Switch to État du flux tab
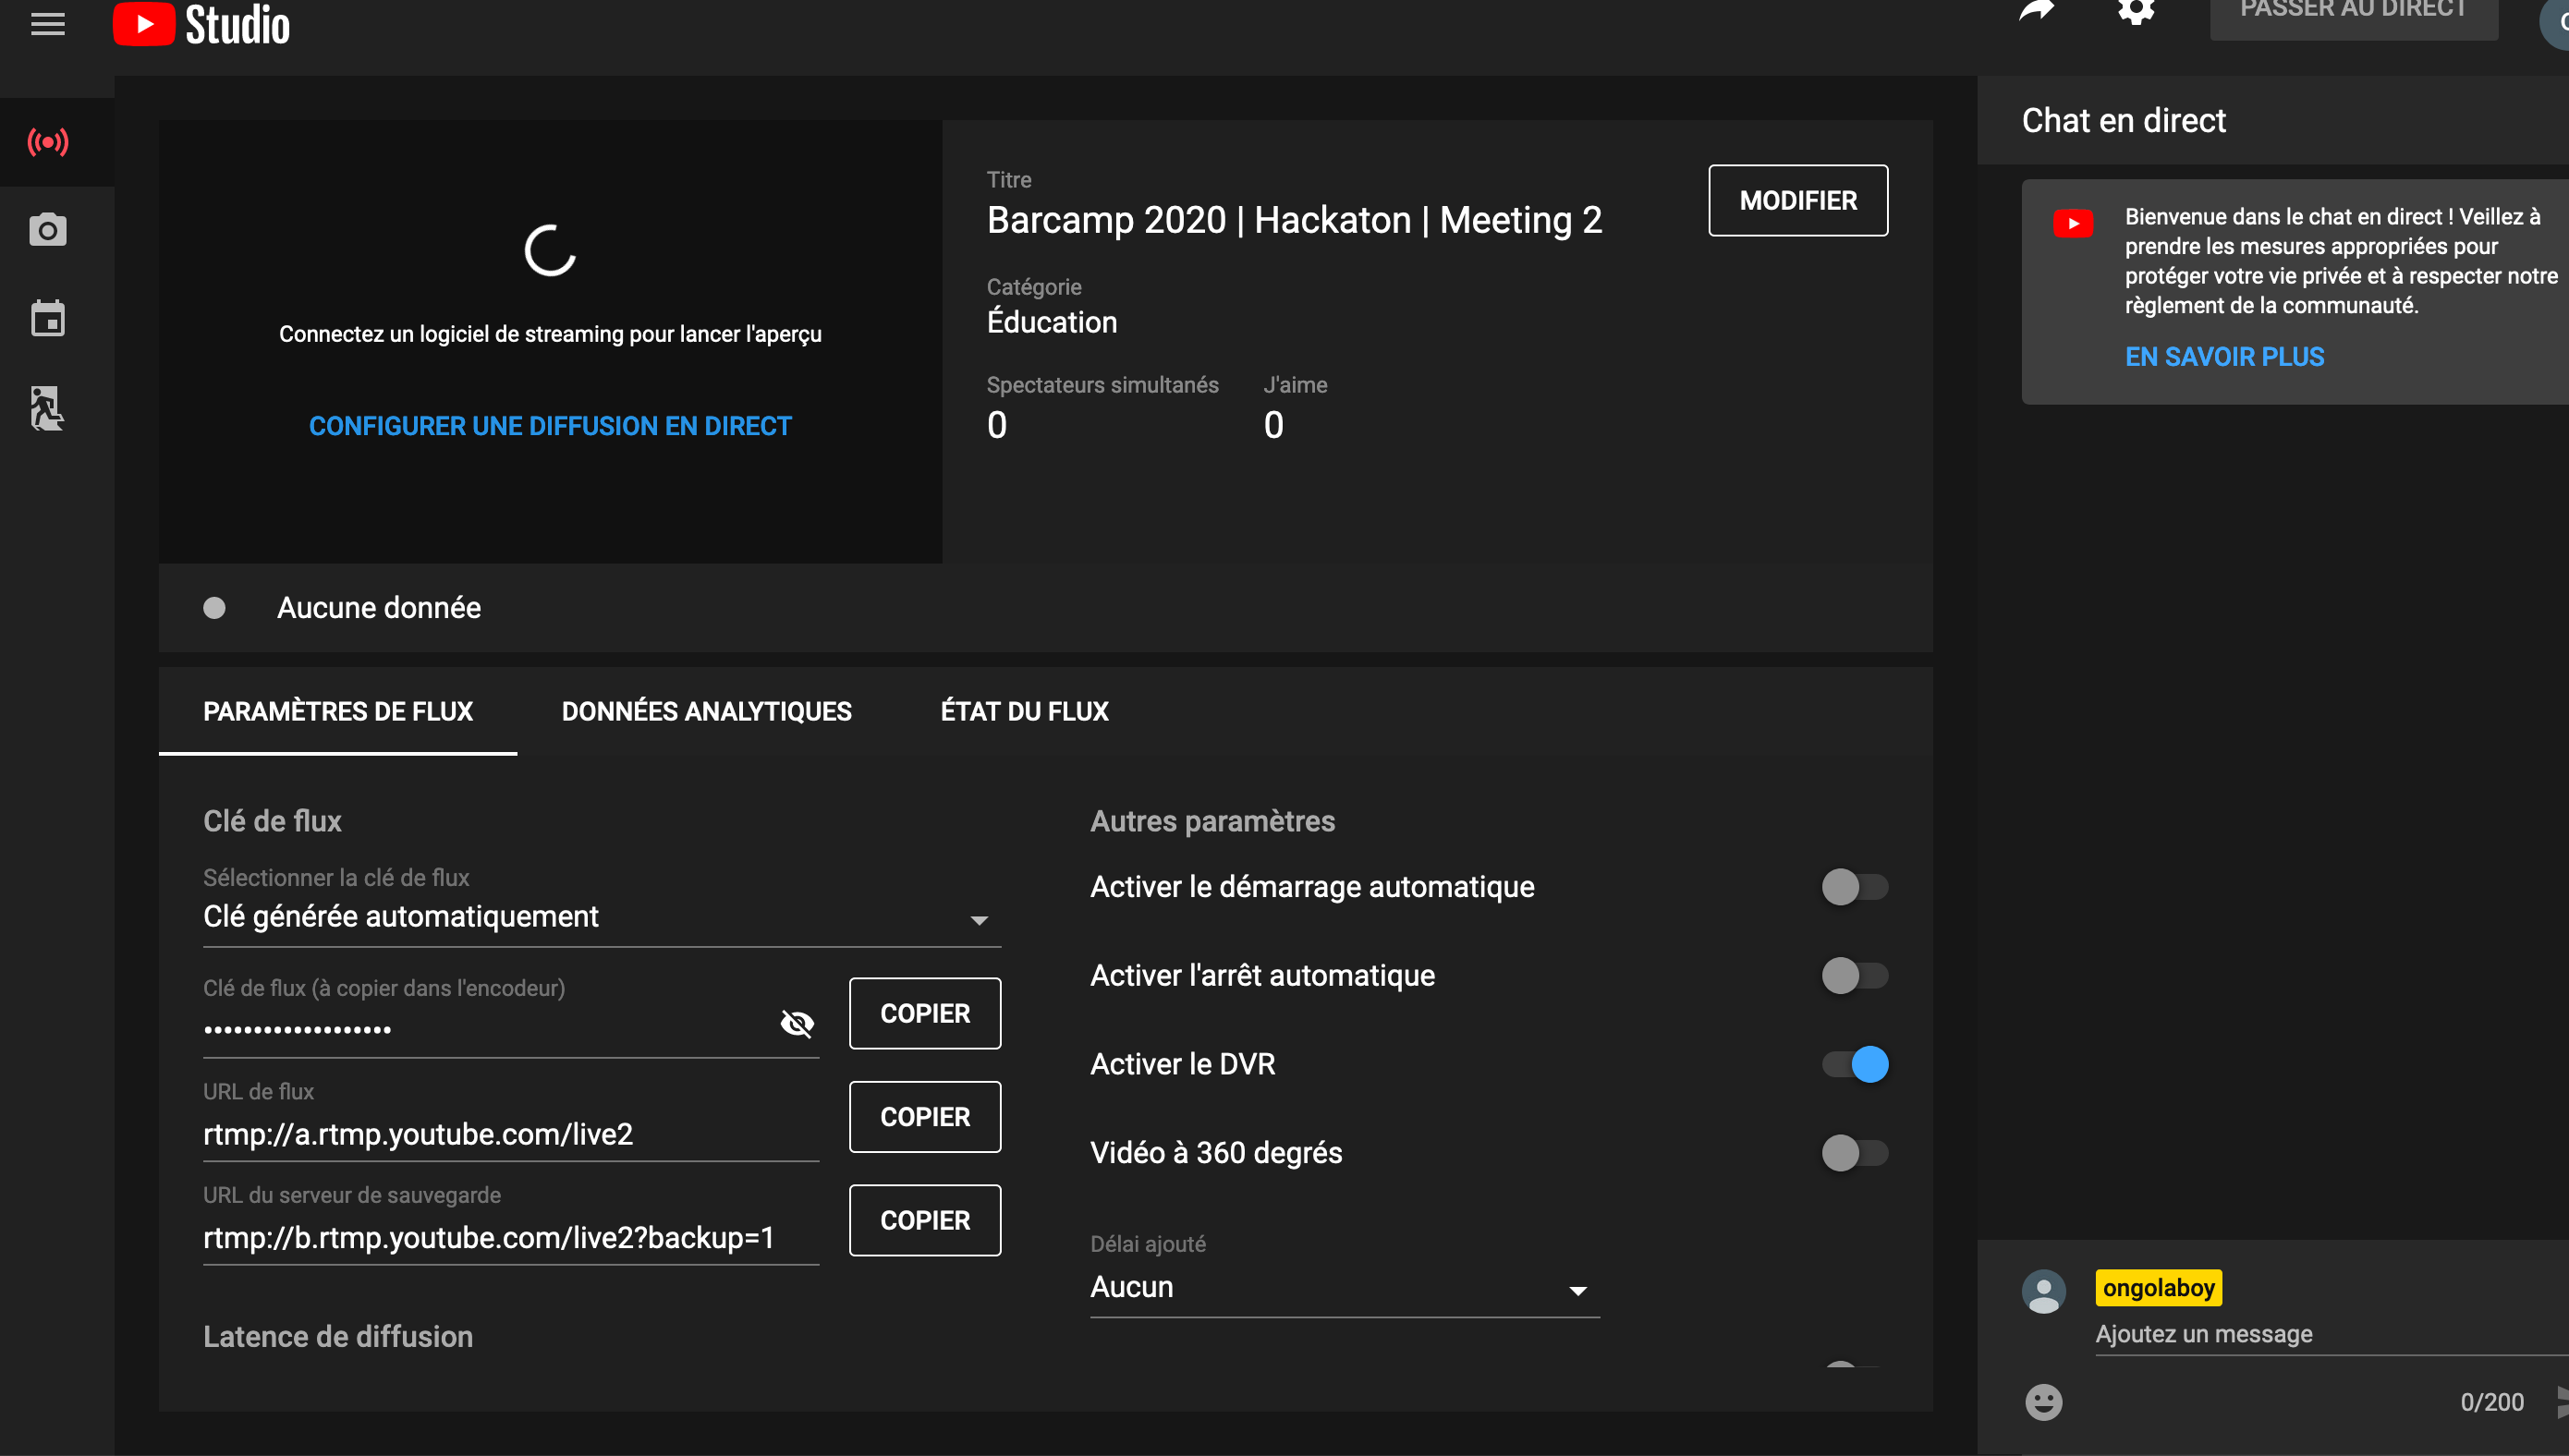This screenshot has width=2569, height=1456. pos(1024,711)
